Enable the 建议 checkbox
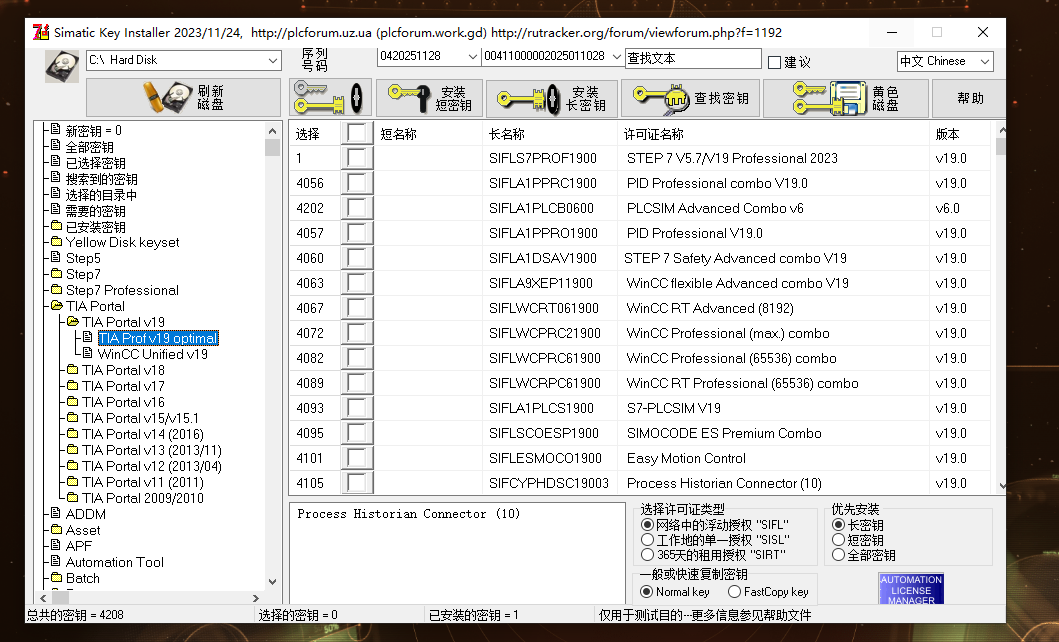Image resolution: width=1059 pixels, height=642 pixels. 774,62
